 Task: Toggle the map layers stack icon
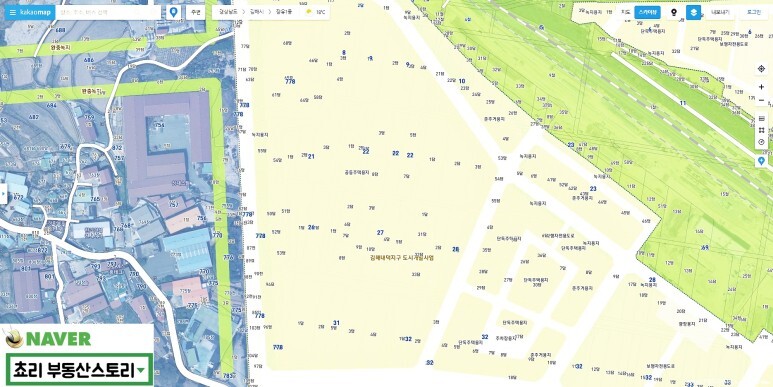(x=694, y=12)
